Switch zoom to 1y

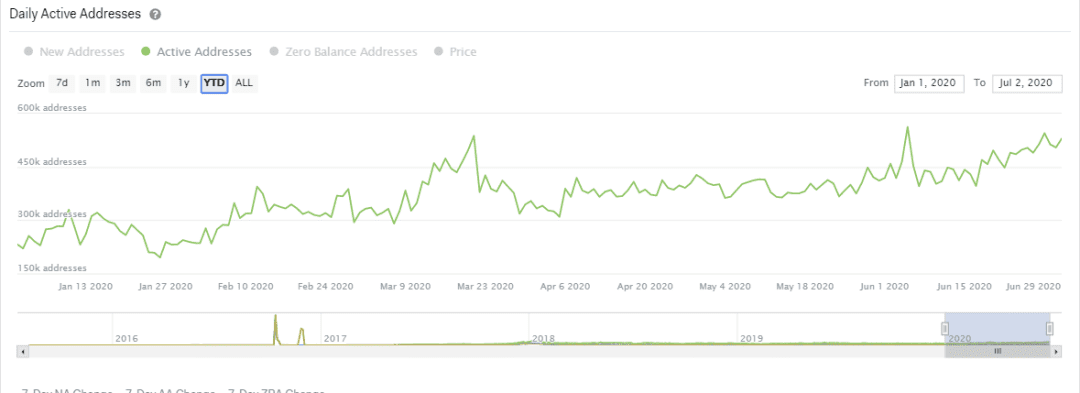pyautogui.click(x=183, y=83)
